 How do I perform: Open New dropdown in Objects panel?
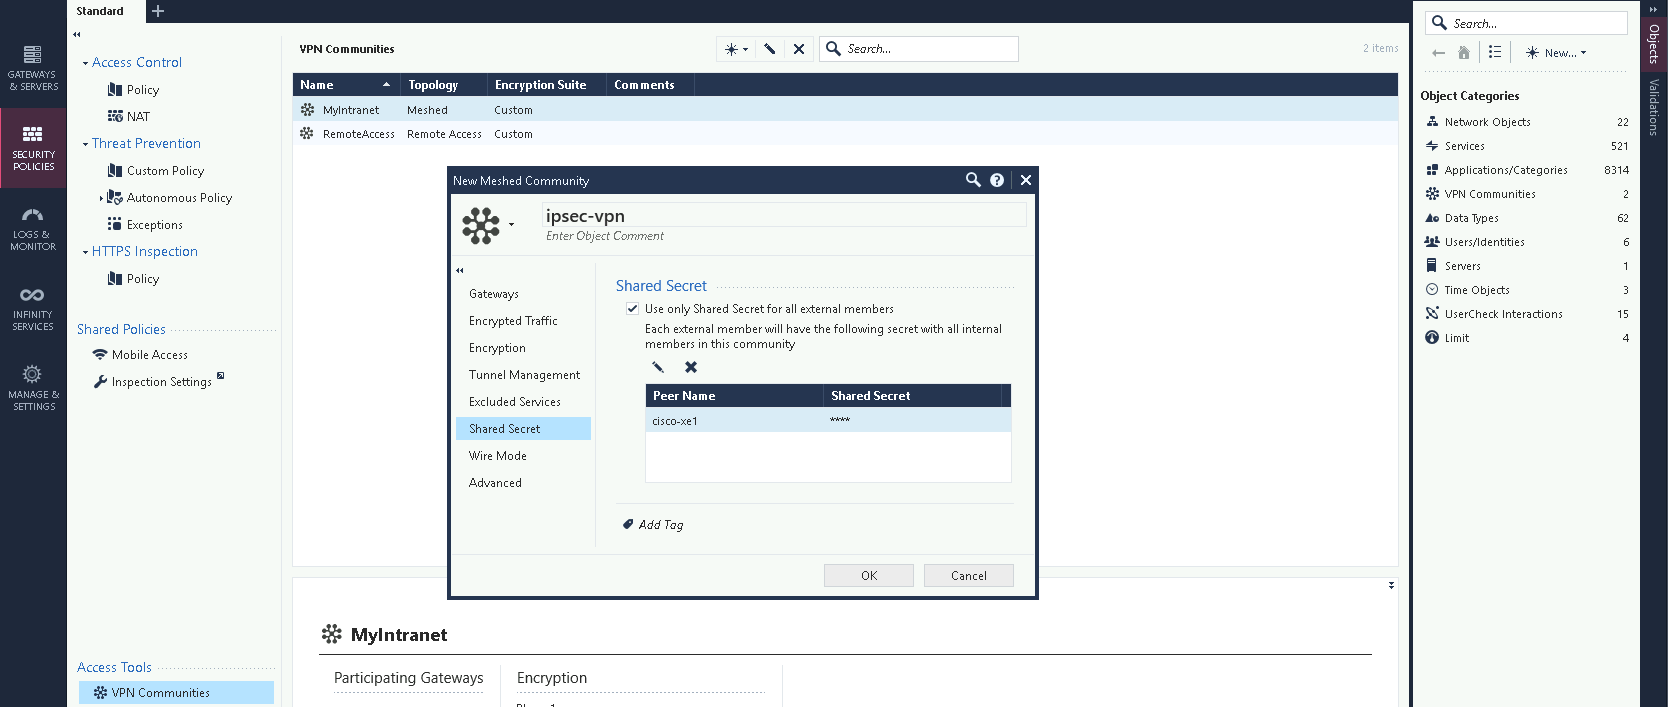(x=1556, y=53)
